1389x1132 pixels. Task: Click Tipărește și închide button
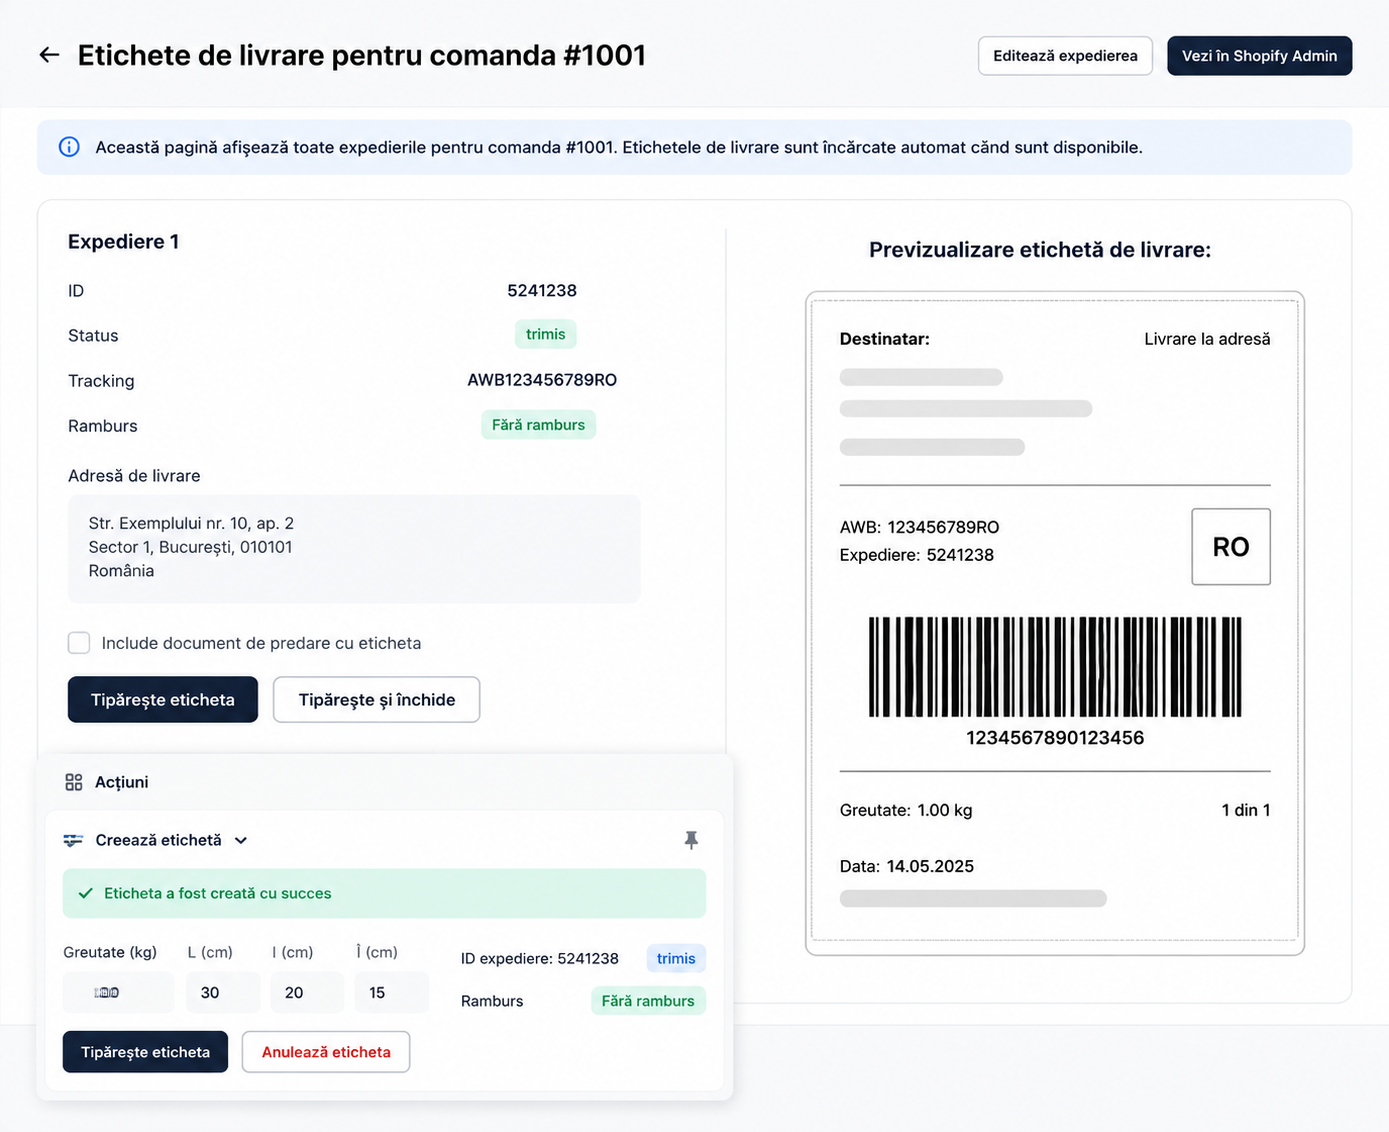(x=376, y=700)
